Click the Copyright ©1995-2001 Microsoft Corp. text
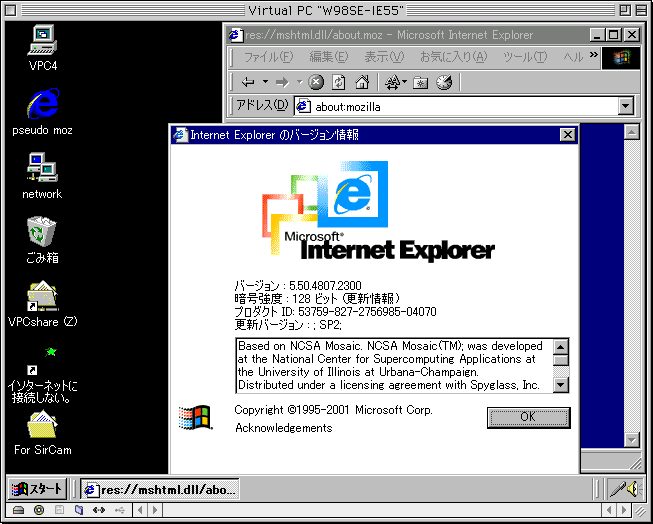Image resolution: width=653 pixels, height=524 pixels. pos(334,410)
